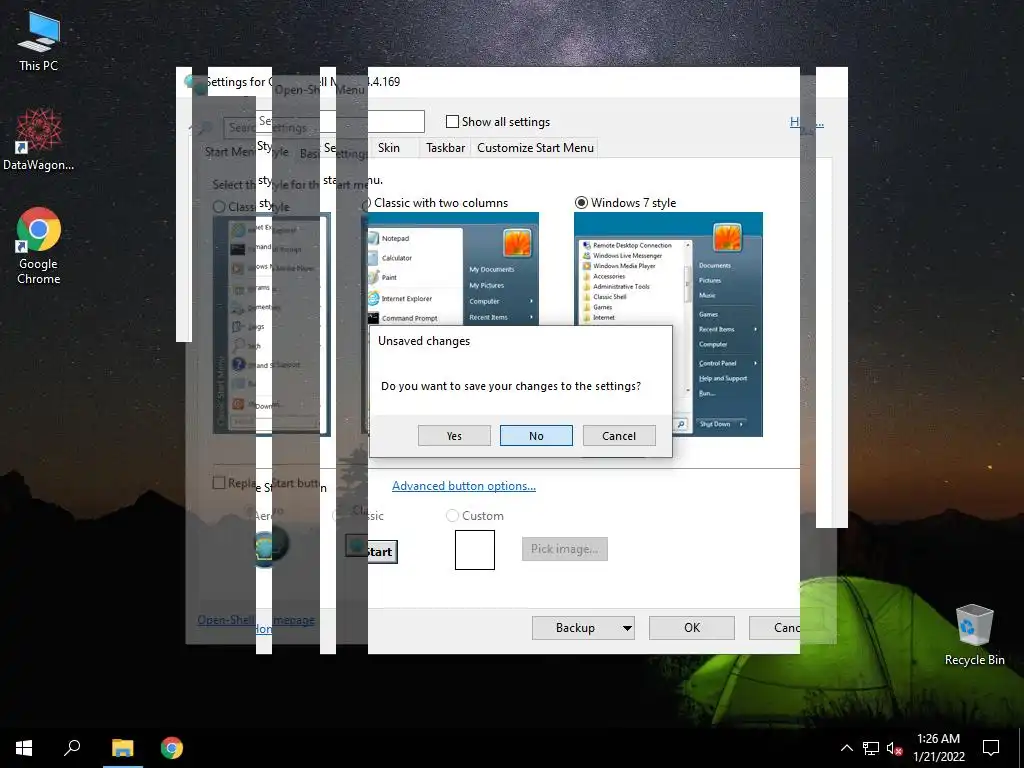Screen dimensions: 1024x768
Task: Open the Customize Start Menu tab
Action: tap(536, 148)
